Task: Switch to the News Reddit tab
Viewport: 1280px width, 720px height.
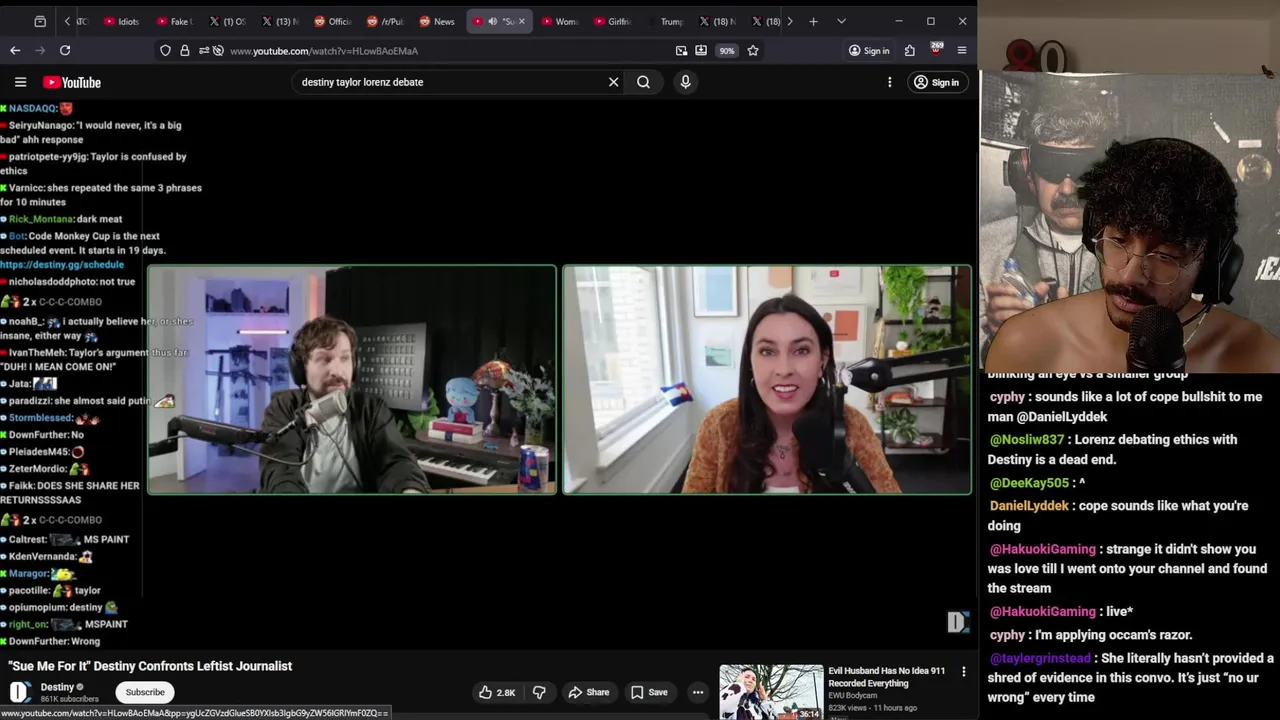Action: pos(437,21)
